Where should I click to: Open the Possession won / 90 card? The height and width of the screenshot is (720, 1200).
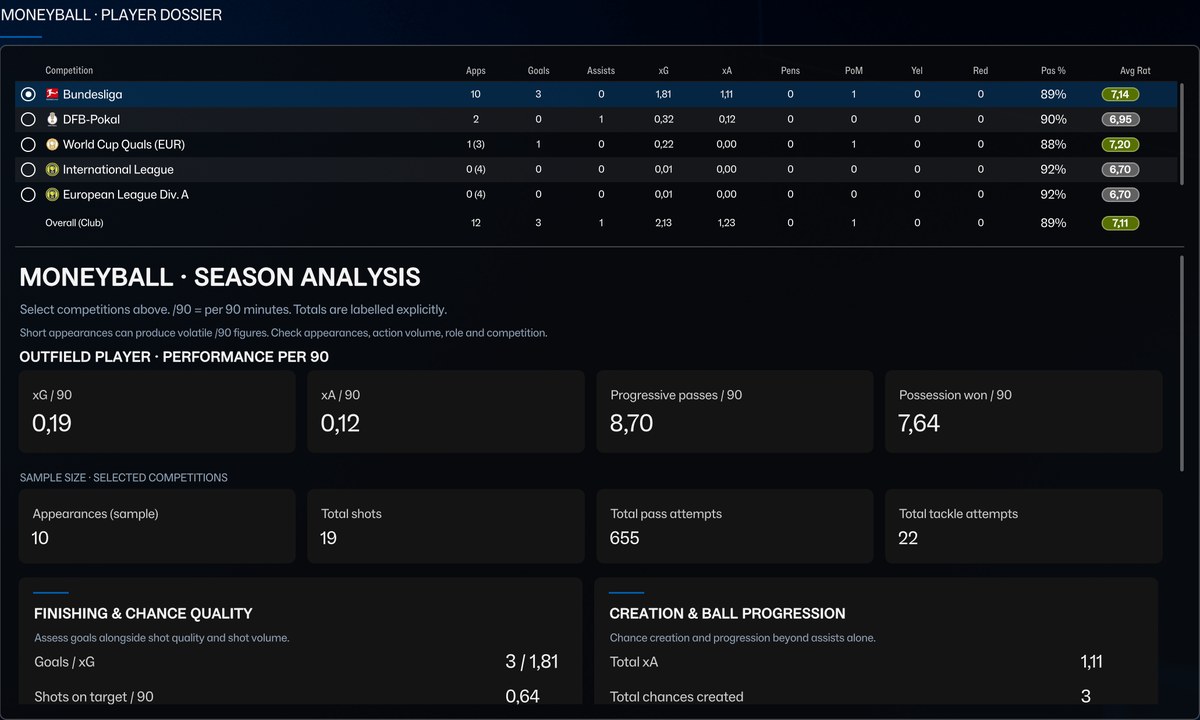click(1024, 412)
